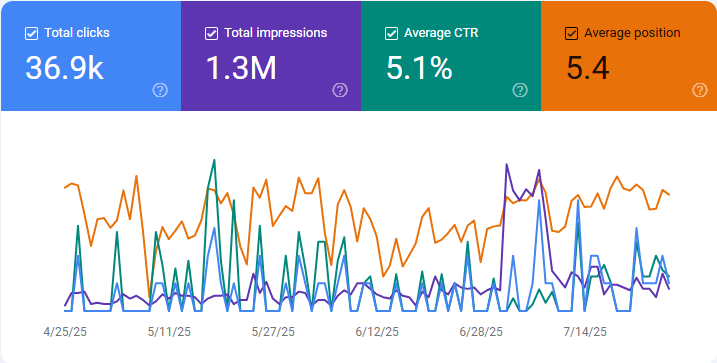Click the Total clicks label
Image resolution: width=717 pixels, height=363 pixels.
point(77,33)
